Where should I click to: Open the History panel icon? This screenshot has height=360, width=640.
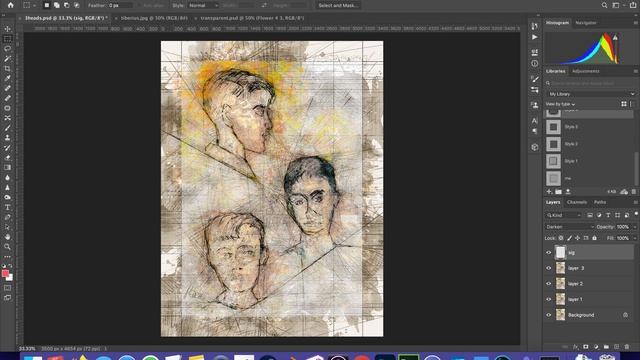[x=535, y=26]
